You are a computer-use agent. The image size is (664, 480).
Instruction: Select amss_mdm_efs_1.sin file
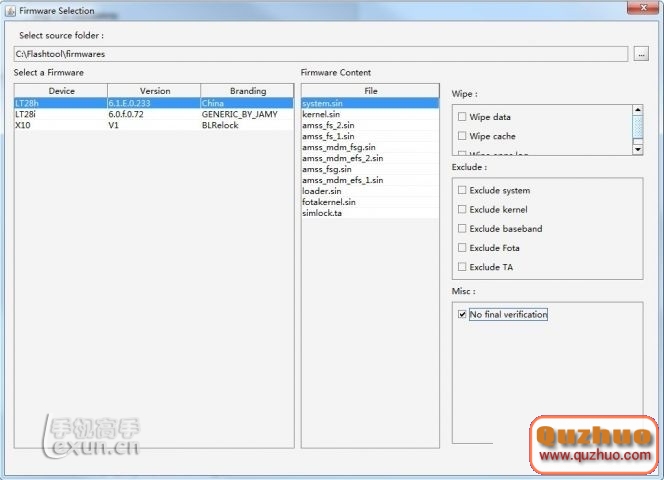point(371,180)
